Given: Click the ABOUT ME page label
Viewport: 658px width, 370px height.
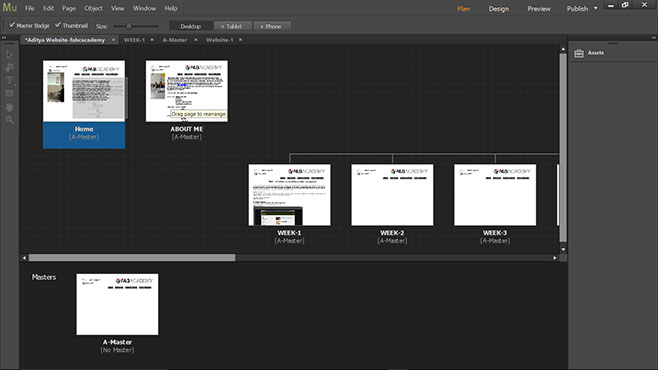Looking at the screenshot, I should [x=187, y=129].
